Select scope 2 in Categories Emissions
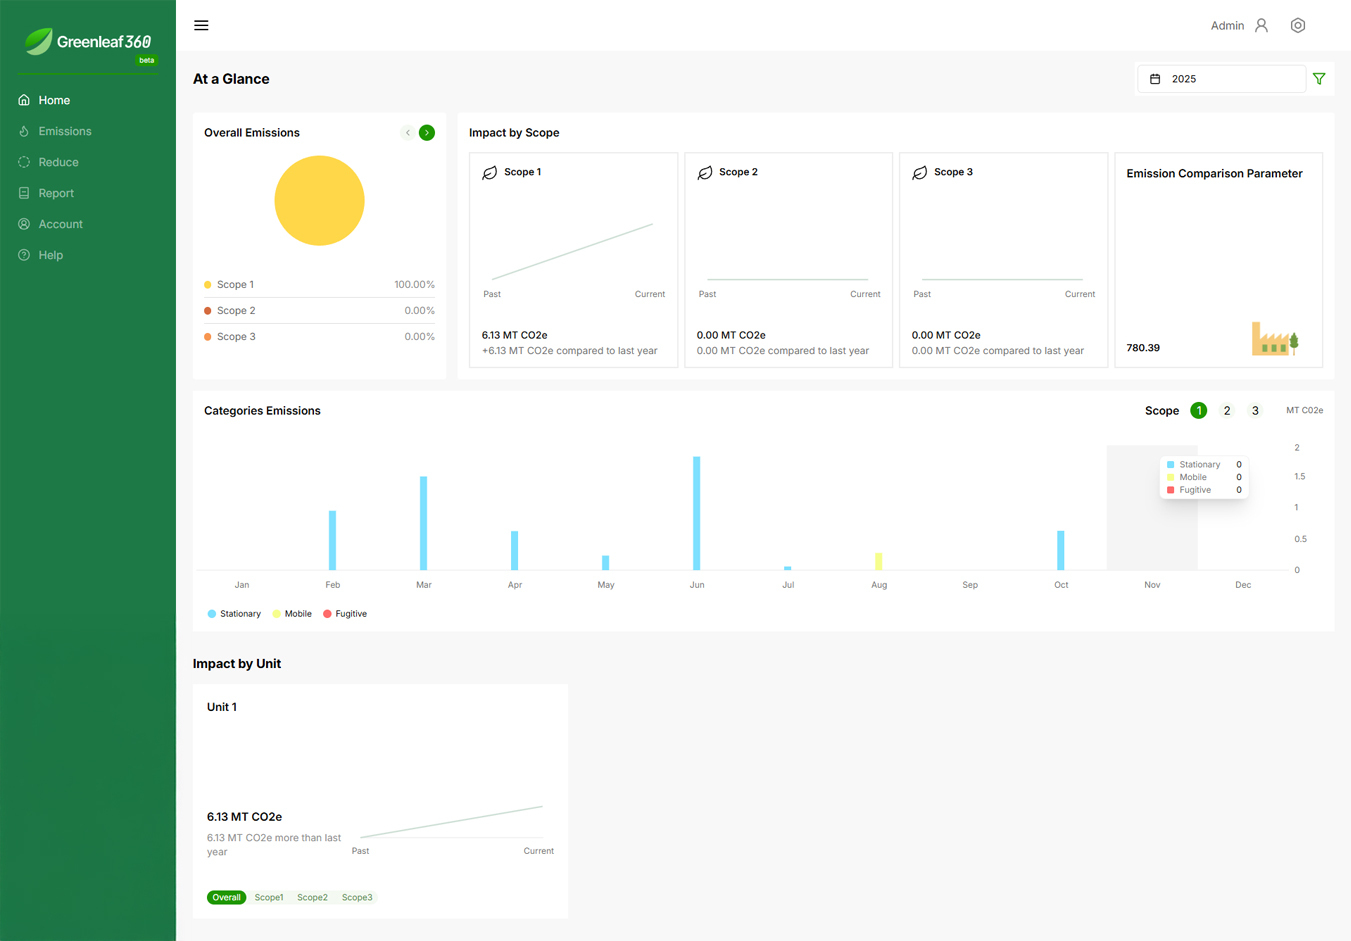Screen dimensions: 1351x941 1227,411
